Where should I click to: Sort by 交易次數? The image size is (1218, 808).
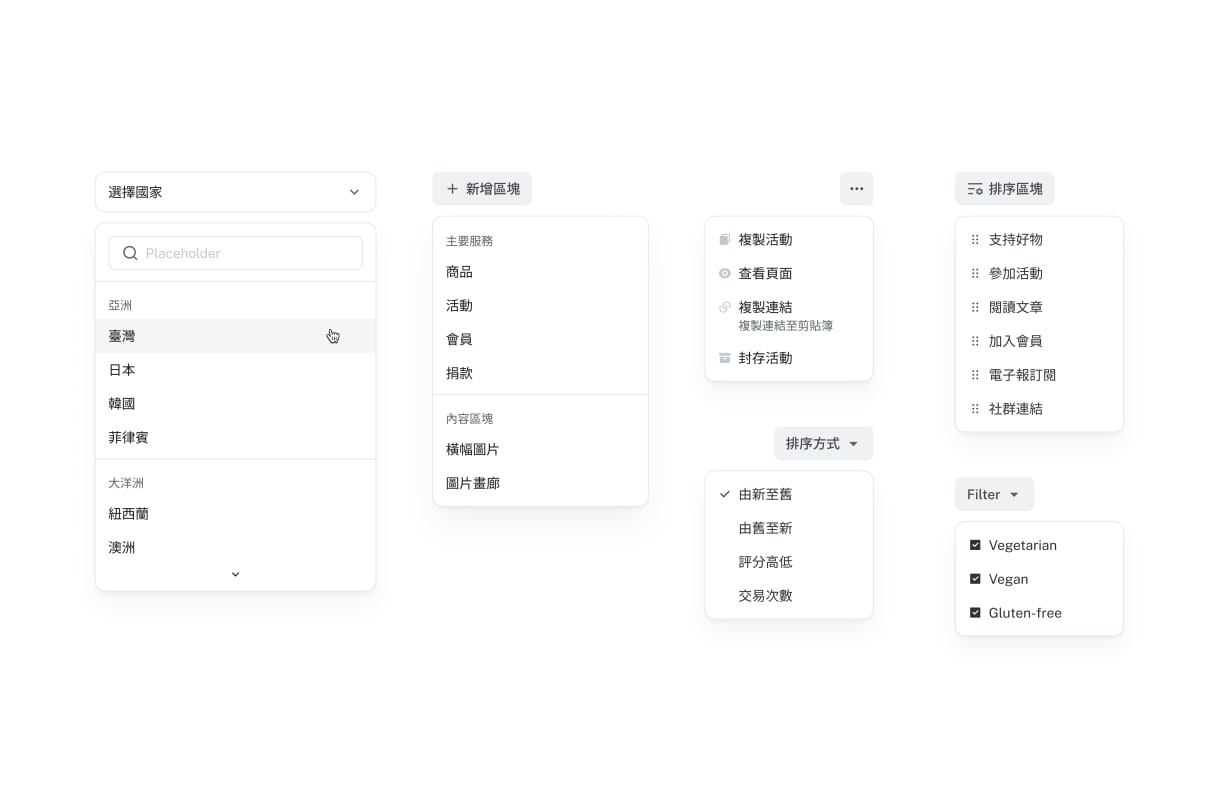click(789, 596)
